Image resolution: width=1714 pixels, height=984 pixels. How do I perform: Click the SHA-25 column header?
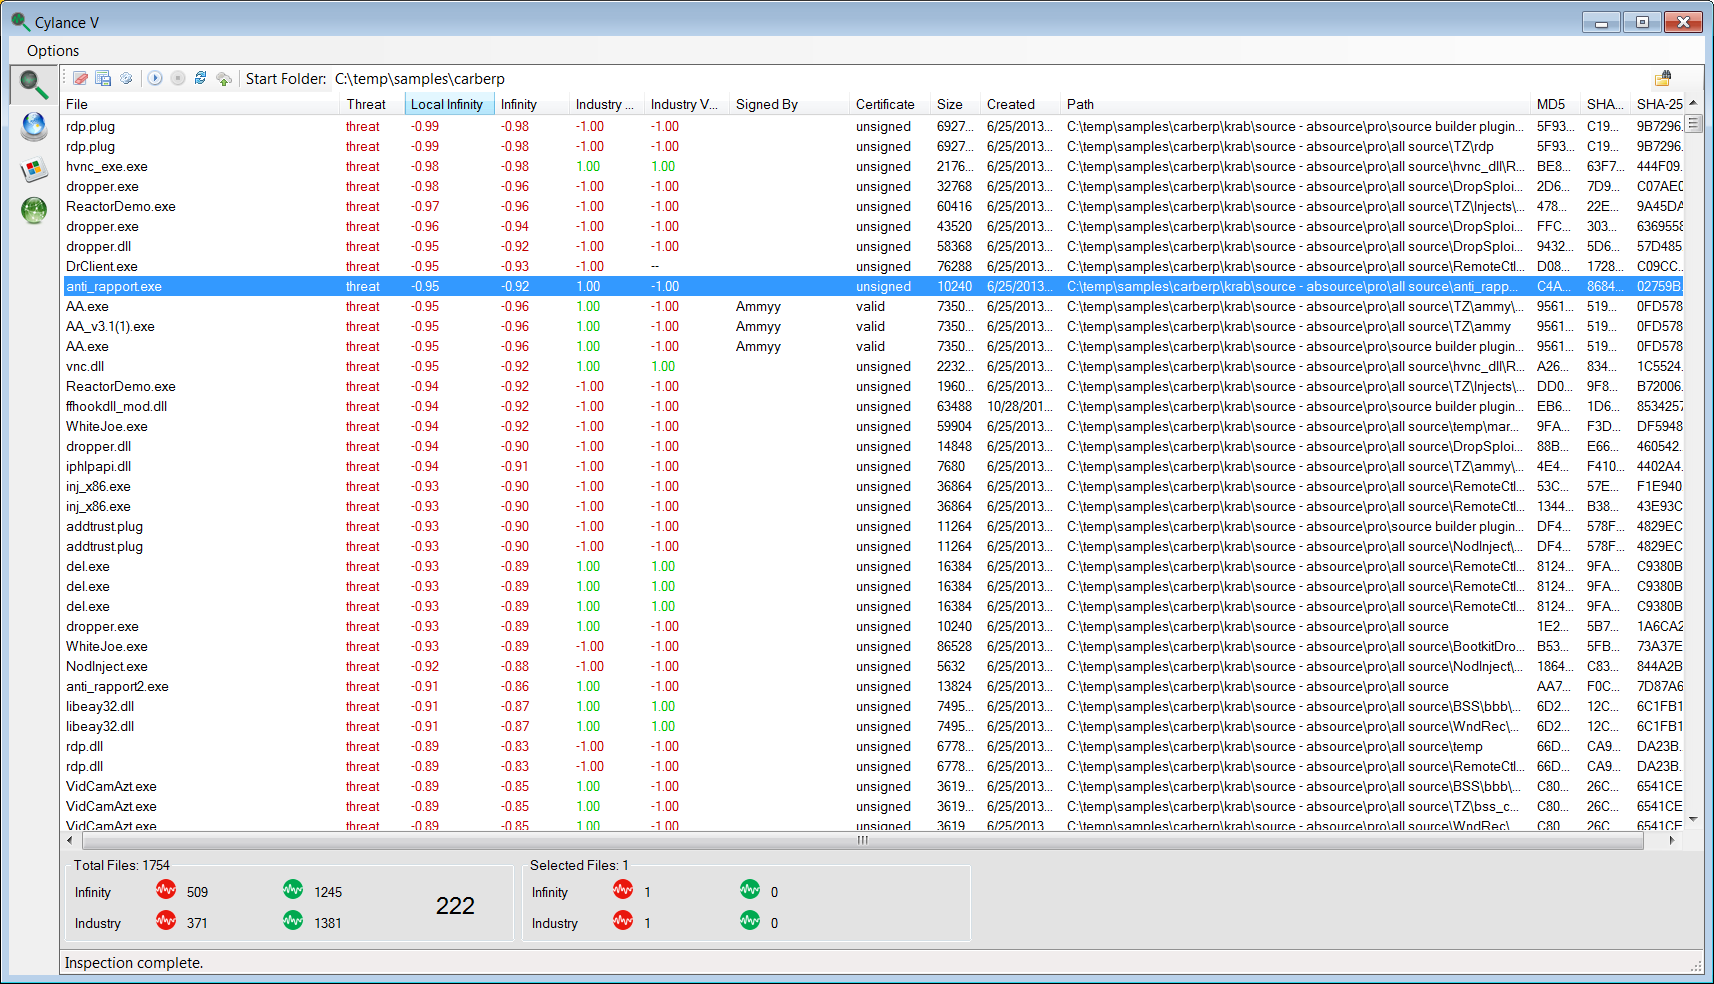(1658, 104)
